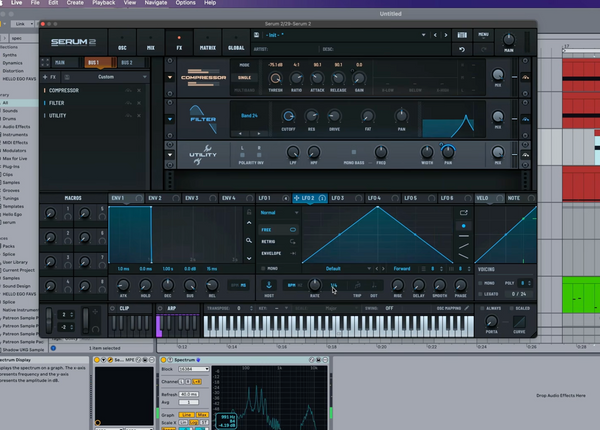Viewport: 600px width, 430px height.
Task: Select next filter type arrow
Action: [x=259, y=134]
